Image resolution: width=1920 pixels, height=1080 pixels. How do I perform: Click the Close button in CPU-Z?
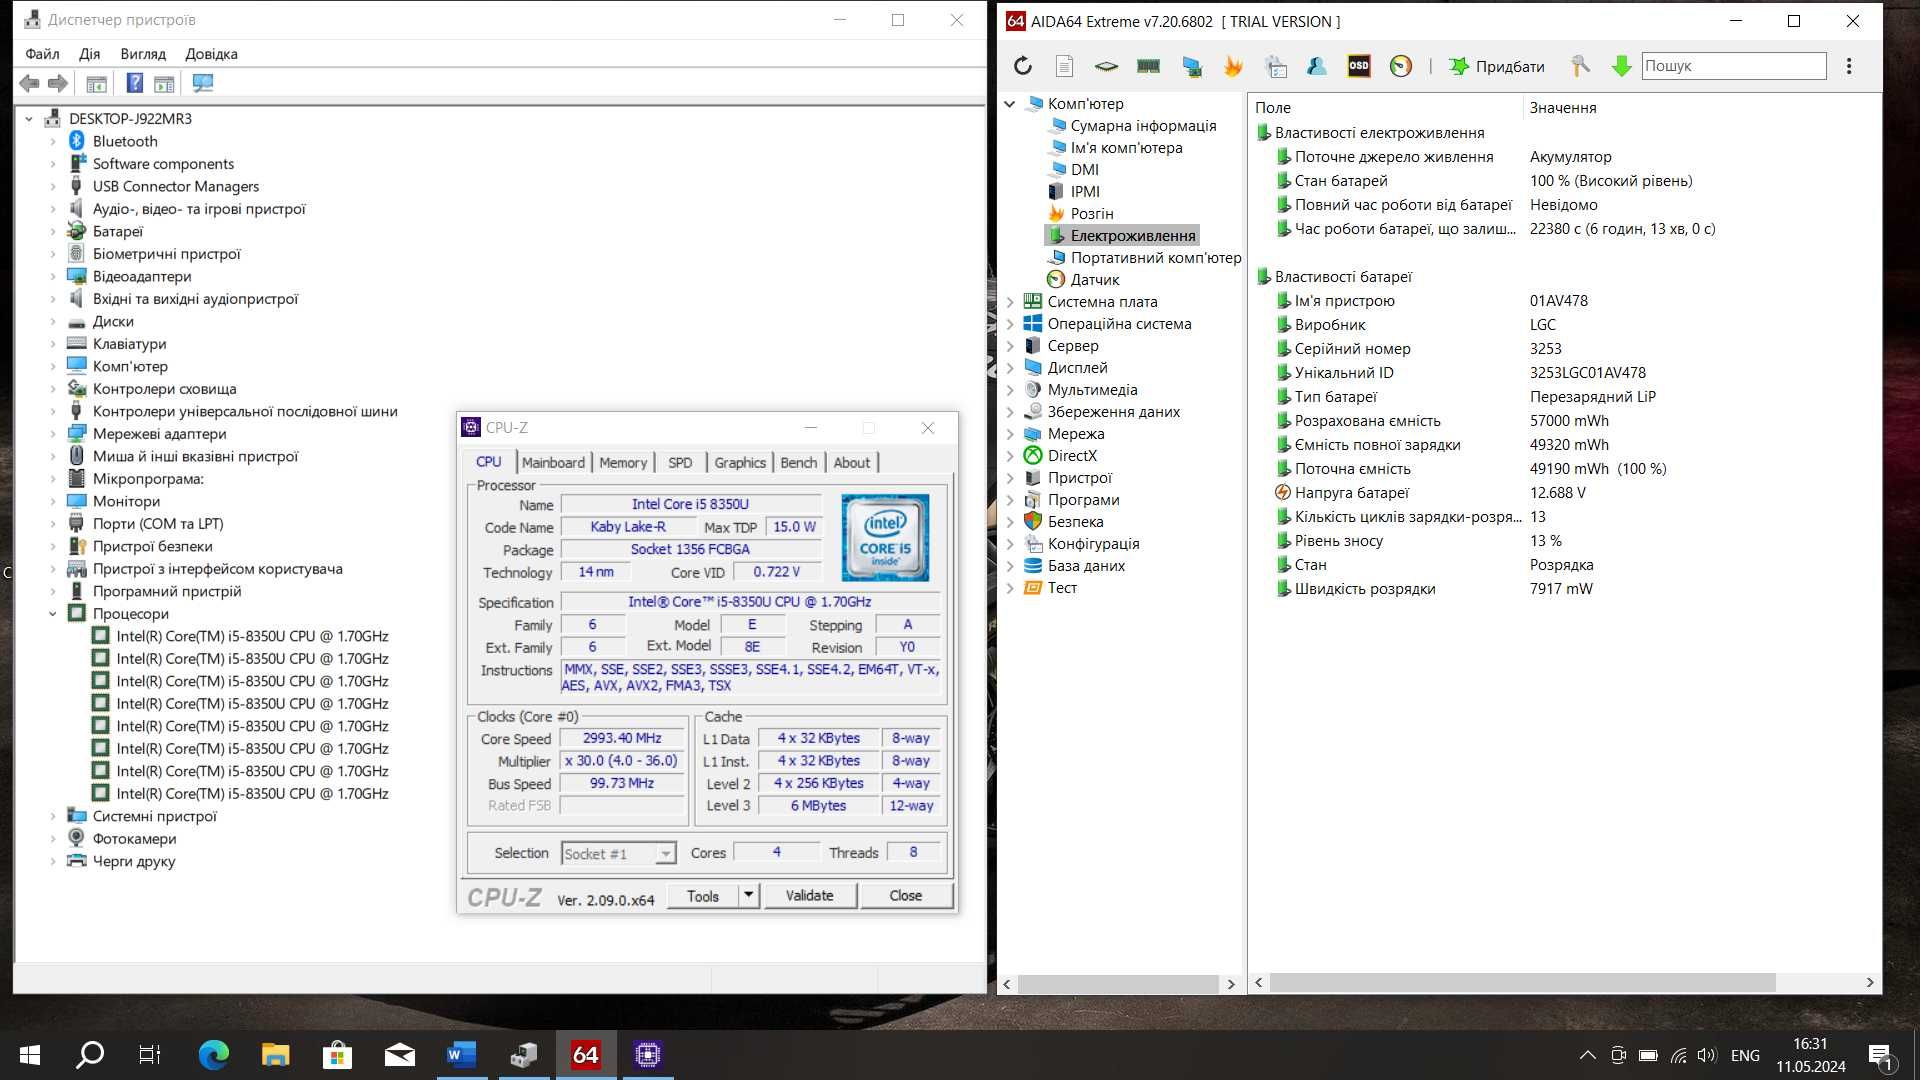[x=905, y=895]
